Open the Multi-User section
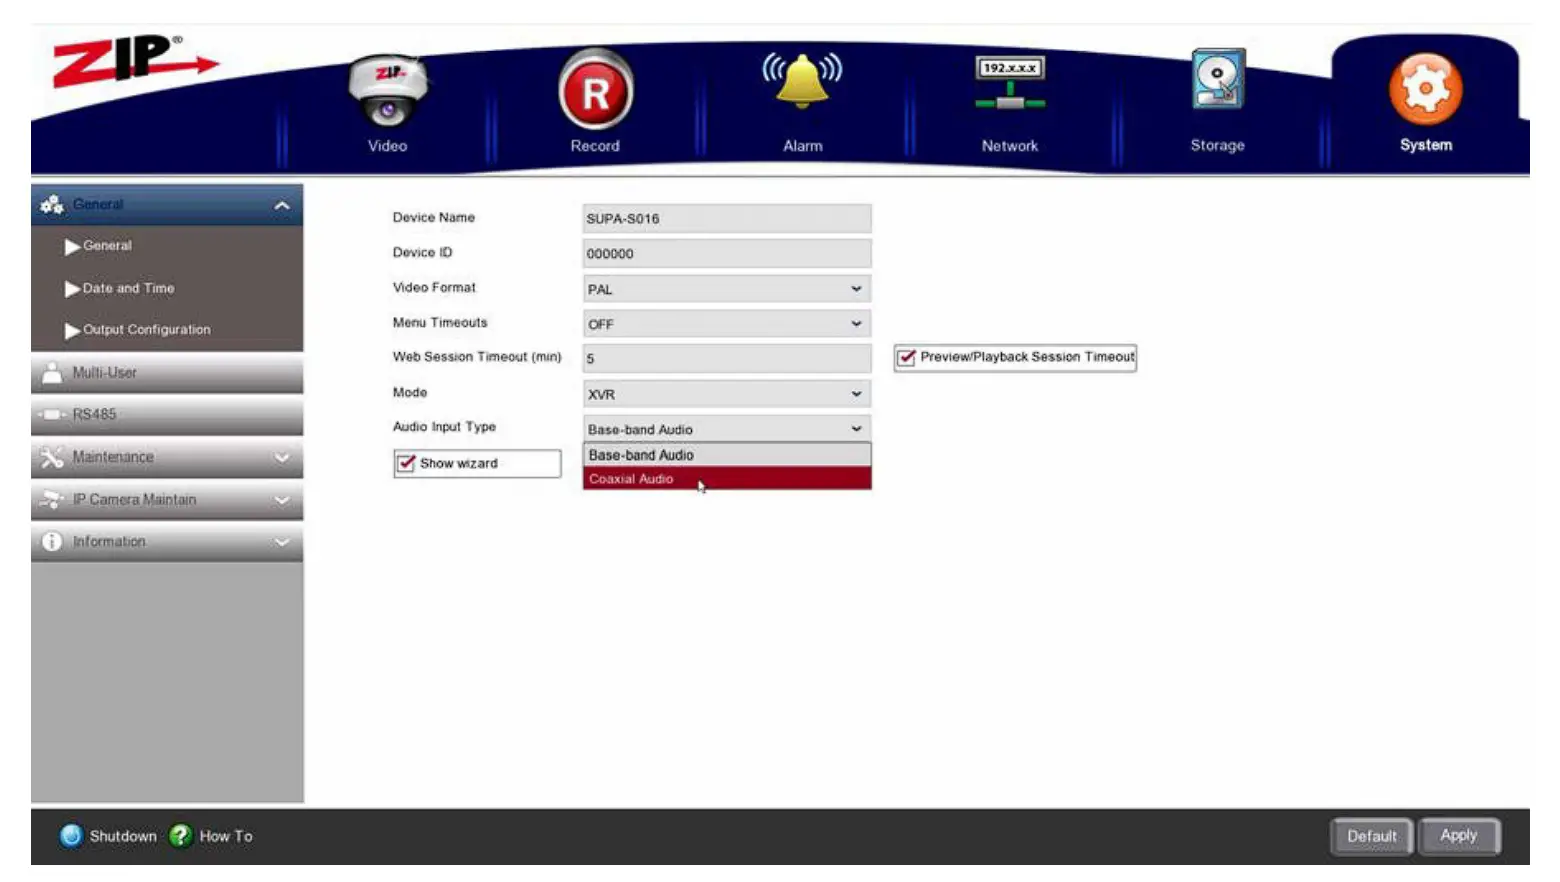1560x882 pixels. 167,373
